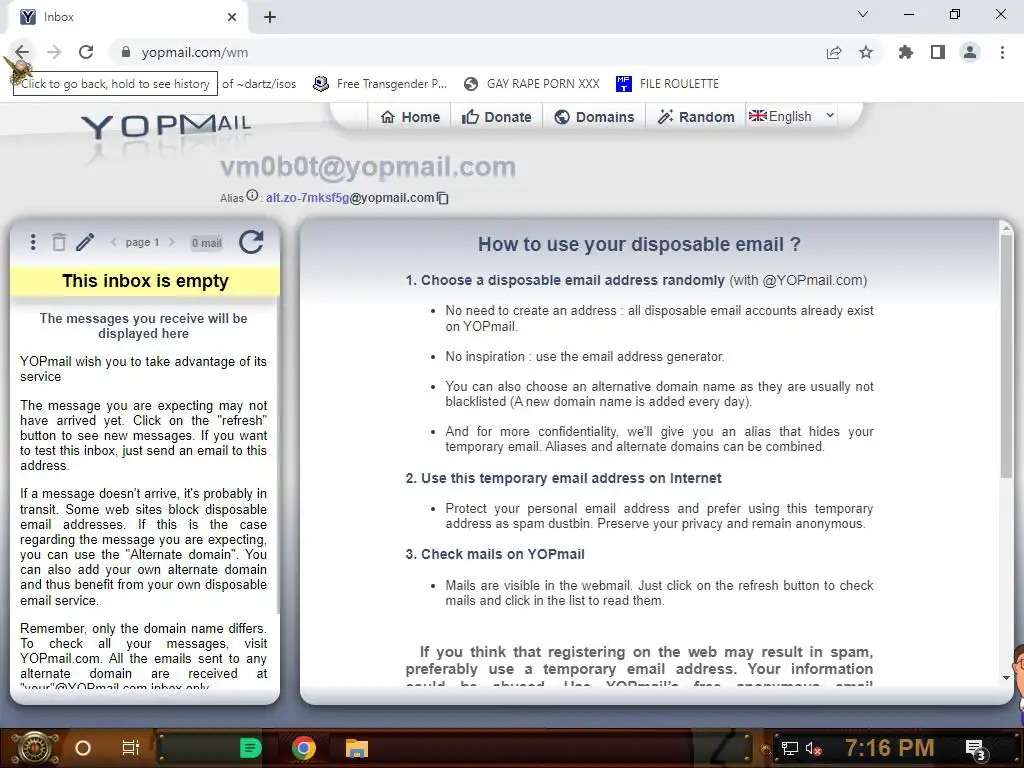Click 'How to use your disposable email ?' heading
The height and width of the screenshot is (768, 1024).
639,244
